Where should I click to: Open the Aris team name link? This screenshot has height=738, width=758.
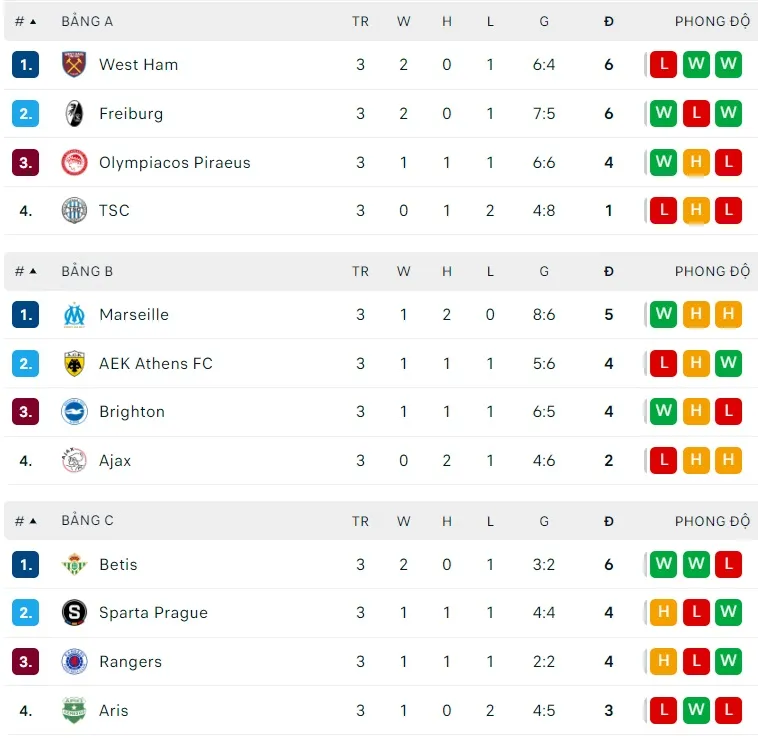(114, 710)
